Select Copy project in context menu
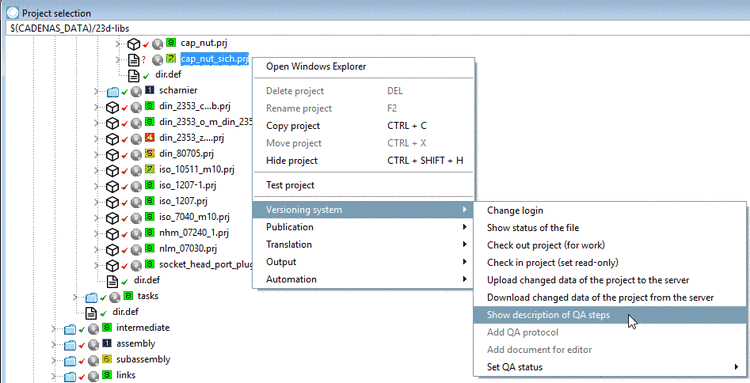Viewport: 750px width, 383px height. pyautogui.click(x=363, y=126)
